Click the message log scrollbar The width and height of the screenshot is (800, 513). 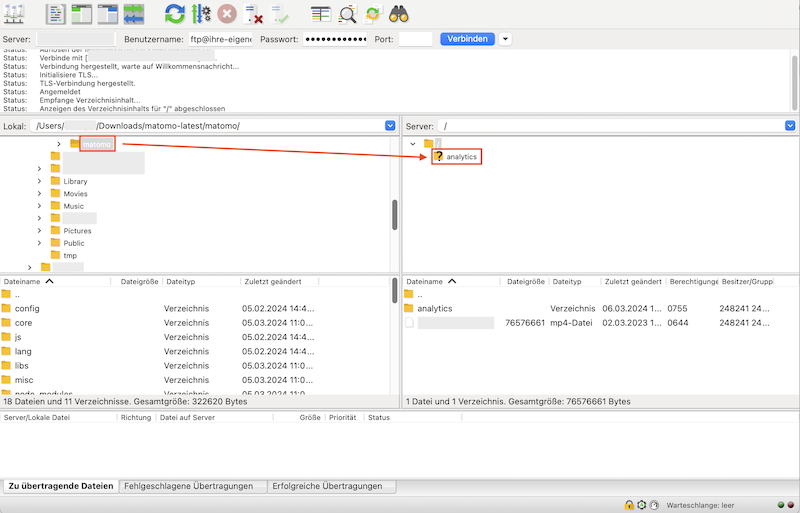coord(794,81)
